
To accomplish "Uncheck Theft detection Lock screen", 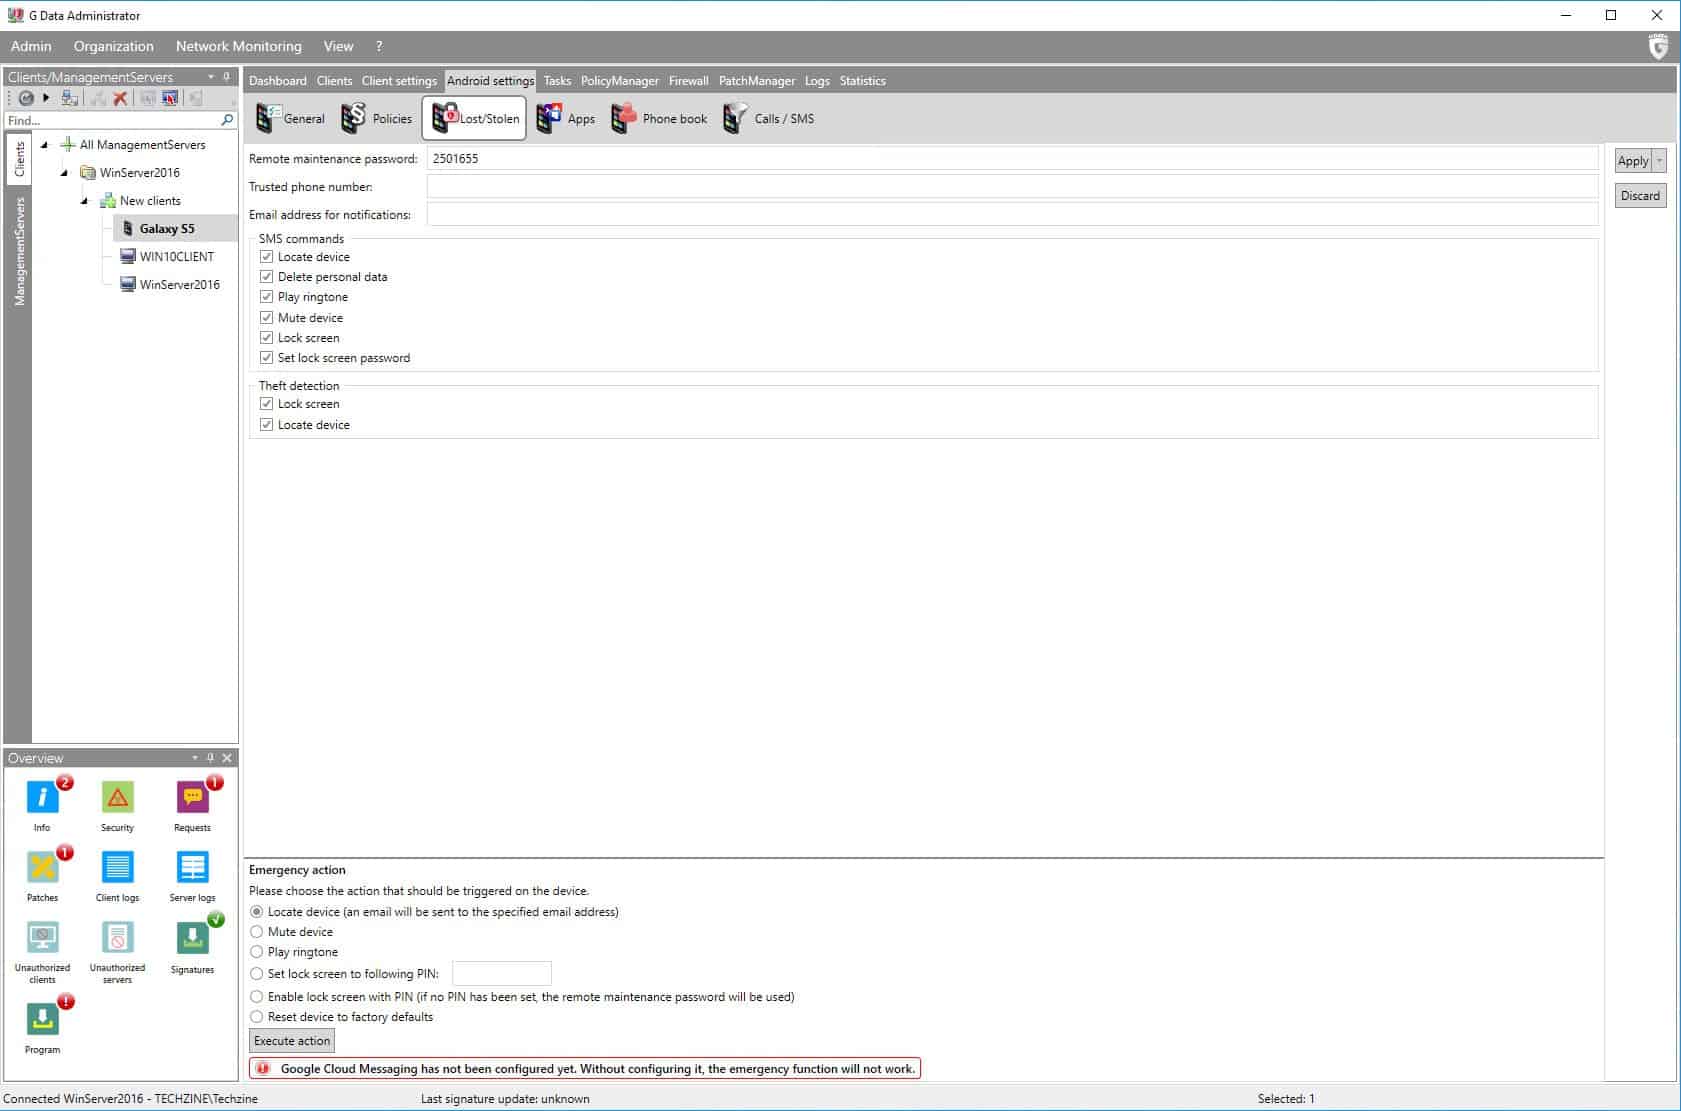I will click(x=267, y=404).
